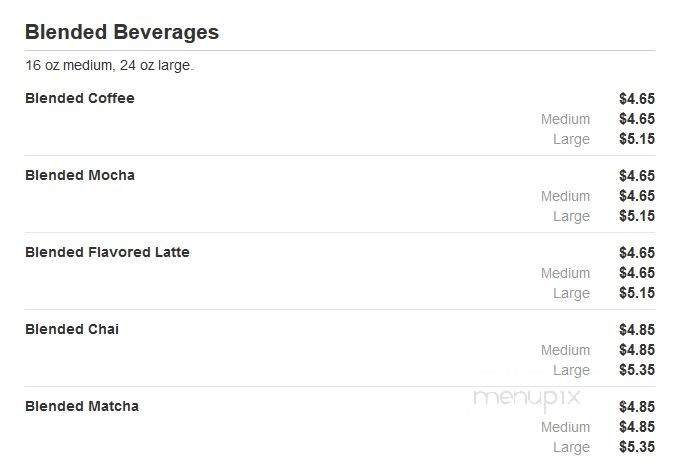Screen dimensions: 688x466
Task: Click the 16 oz medium size description
Action: tap(109, 66)
